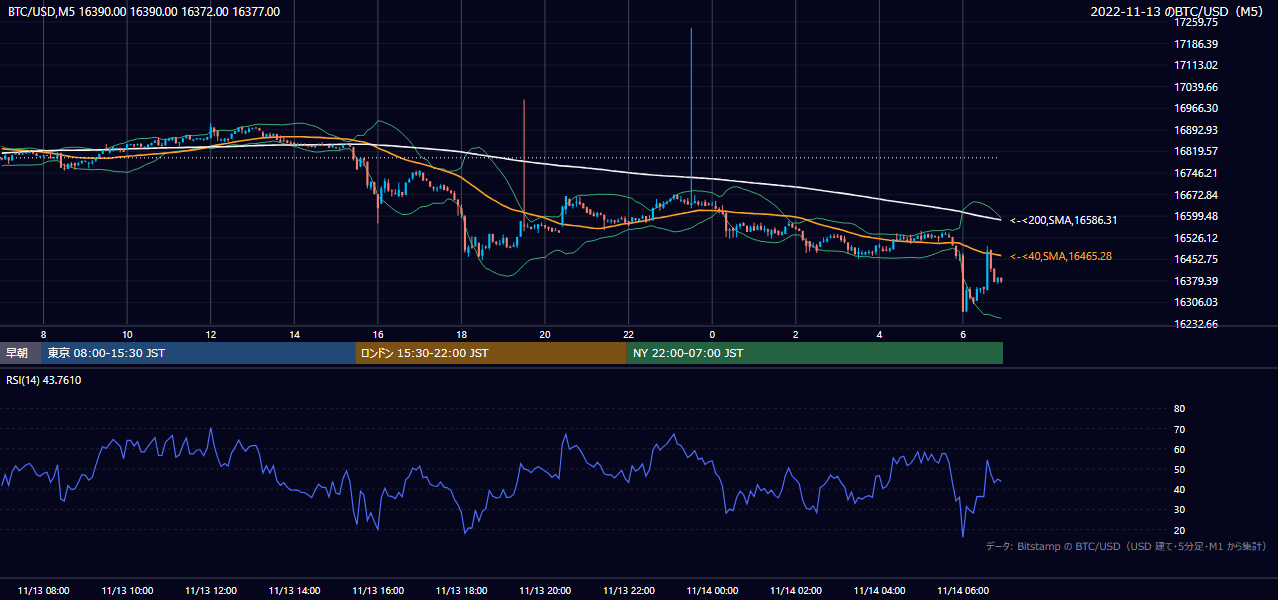Click hour label 16 under price chart
Image resolution: width=1278 pixels, height=600 pixels.
pos(378,334)
